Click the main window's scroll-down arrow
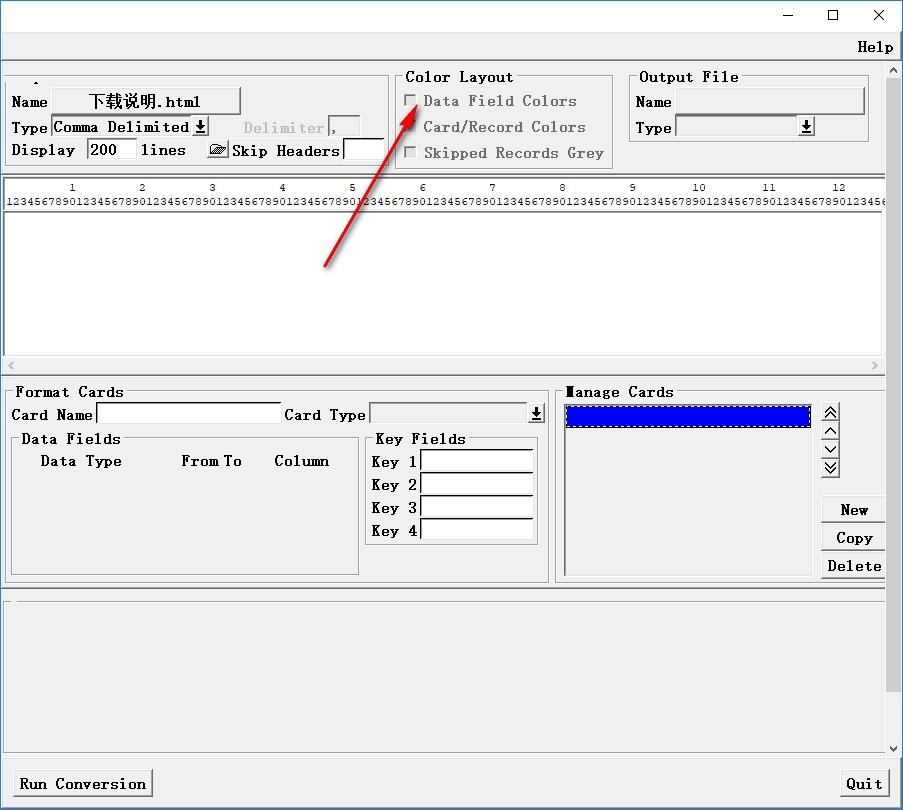Screen dimensions: 903x810 [x=894, y=748]
